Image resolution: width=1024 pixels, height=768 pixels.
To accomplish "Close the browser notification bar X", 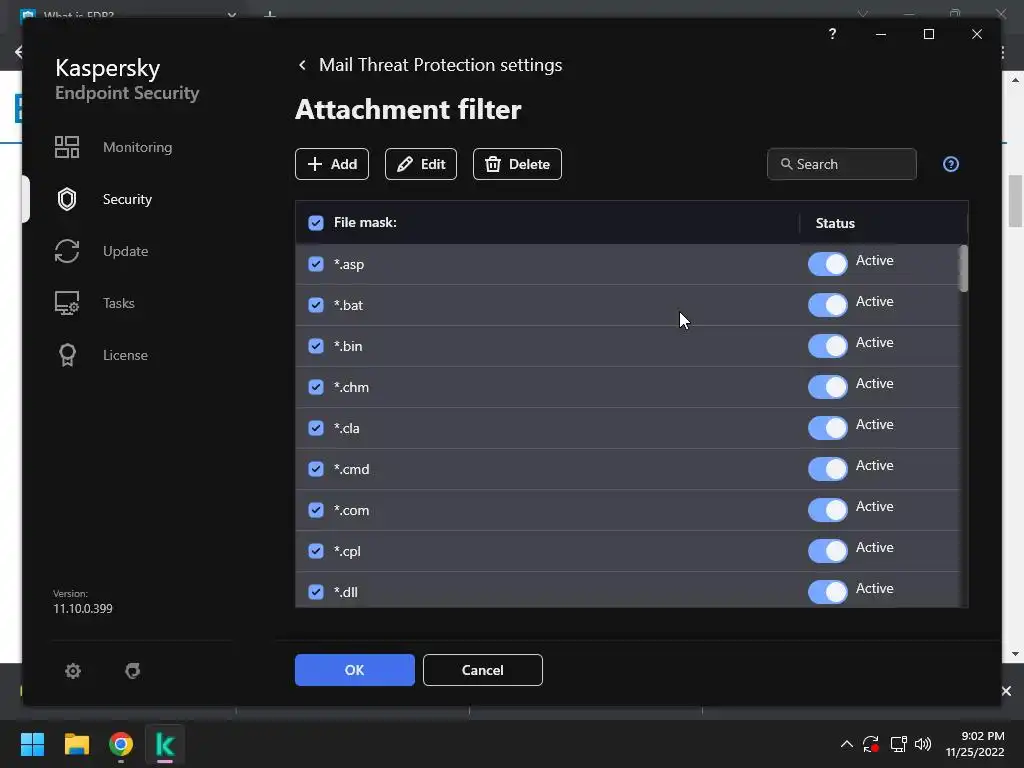I will [1006, 691].
